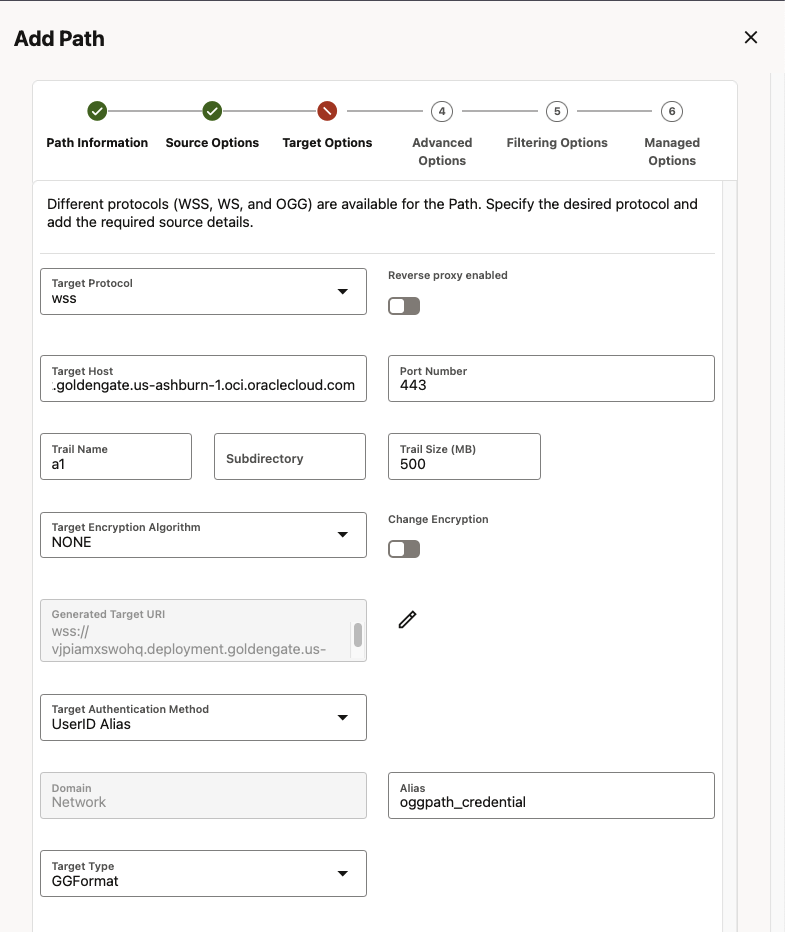Enable the Reverse proxy toggle

[404, 306]
